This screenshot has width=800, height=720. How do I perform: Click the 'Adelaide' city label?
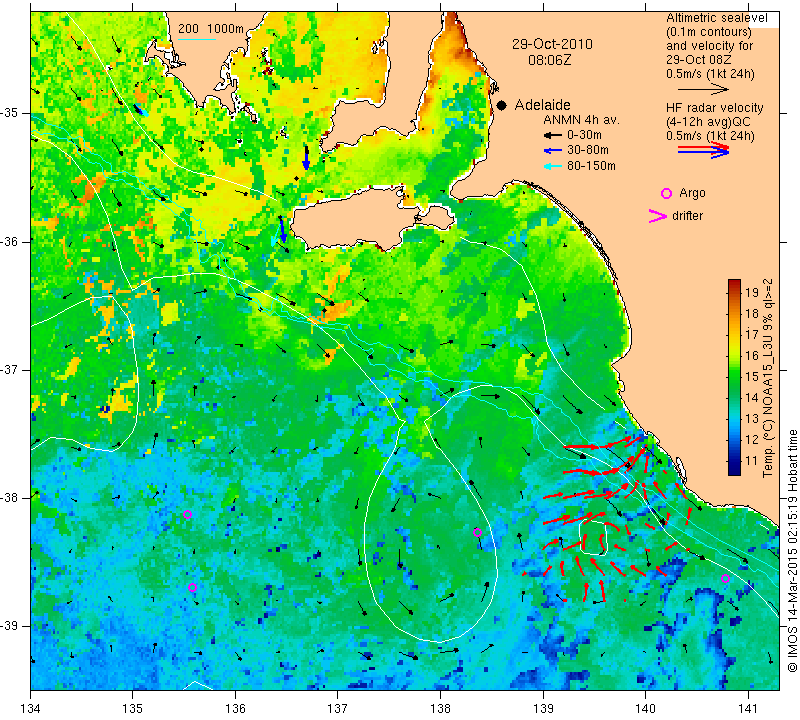542,105
